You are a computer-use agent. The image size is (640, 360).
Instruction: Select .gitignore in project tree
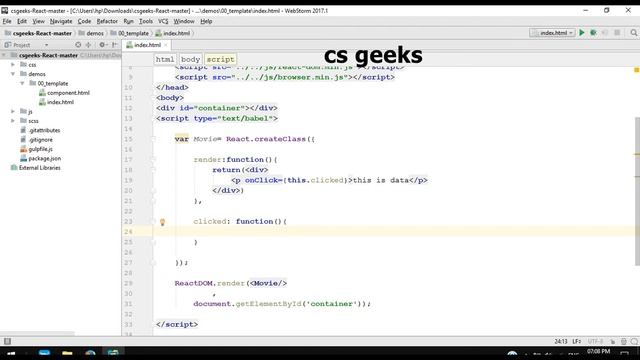(40, 140)
